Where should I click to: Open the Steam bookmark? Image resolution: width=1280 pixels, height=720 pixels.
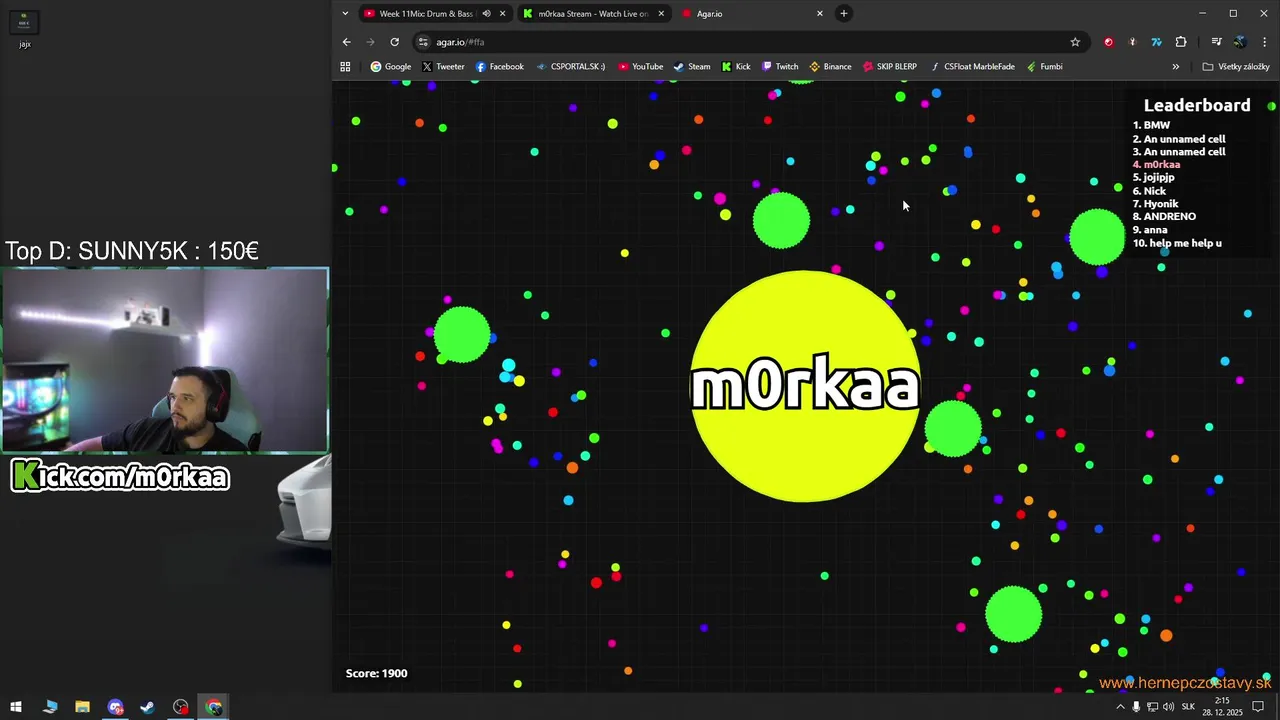692,67
